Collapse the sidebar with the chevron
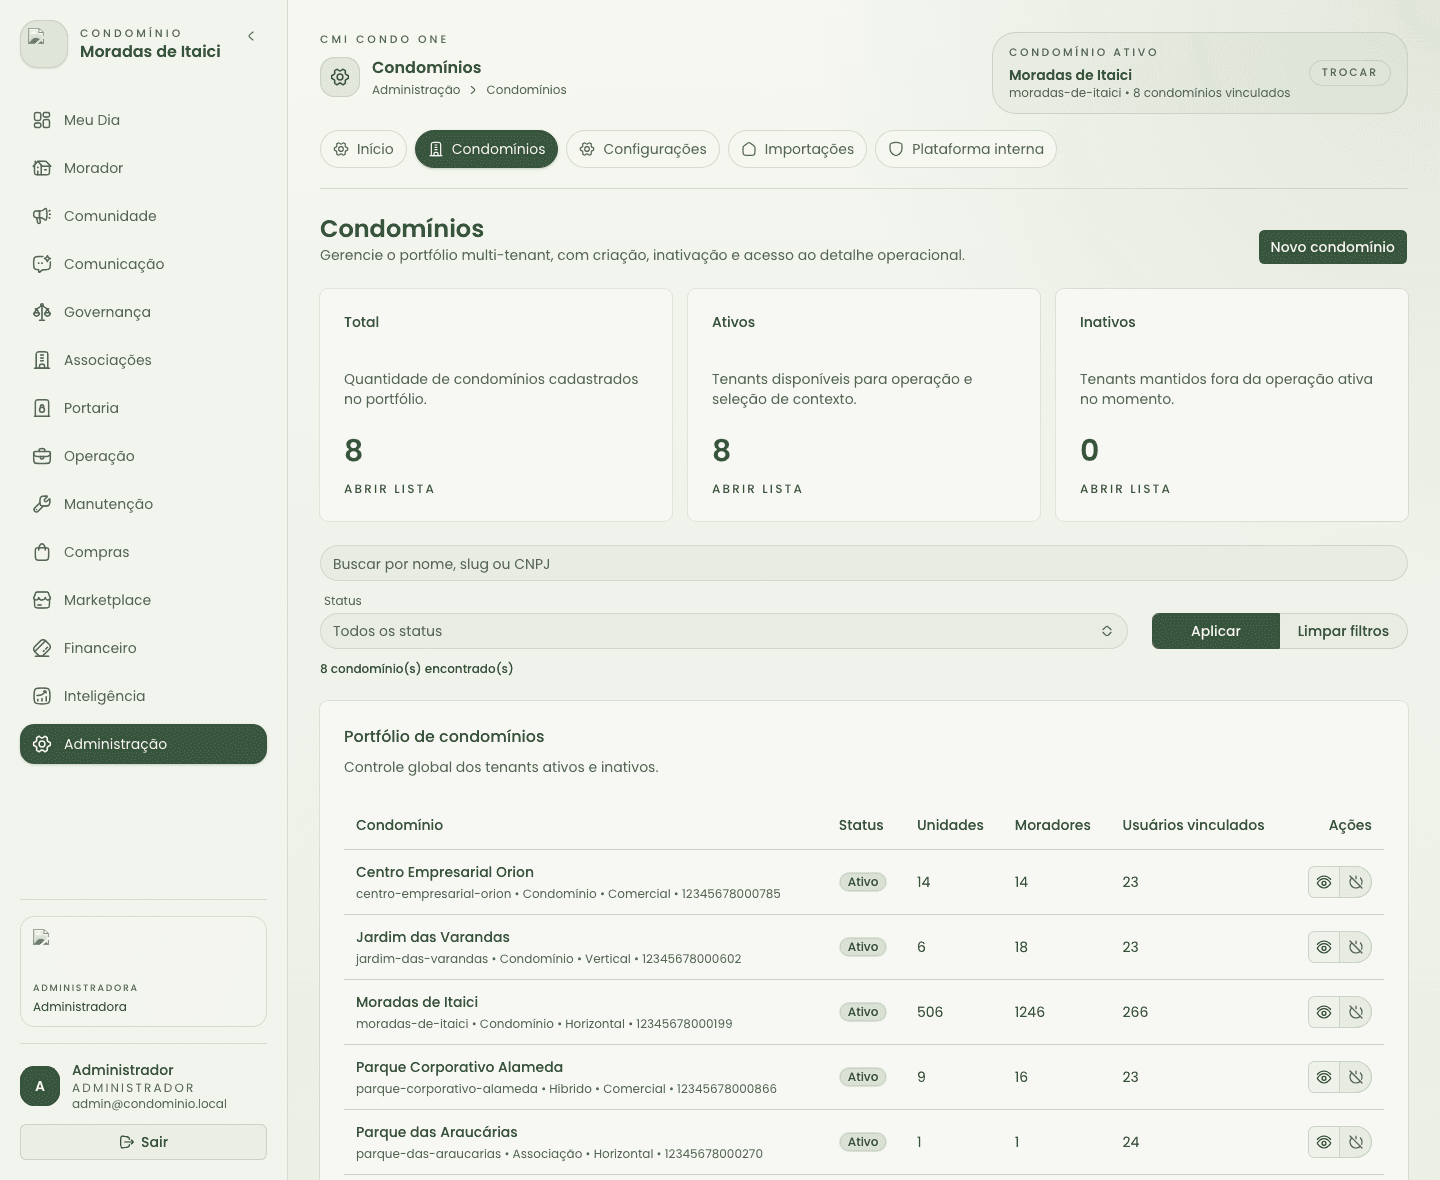The height and width of the screenshot is (1180, 1440). [x=251, y=36]
